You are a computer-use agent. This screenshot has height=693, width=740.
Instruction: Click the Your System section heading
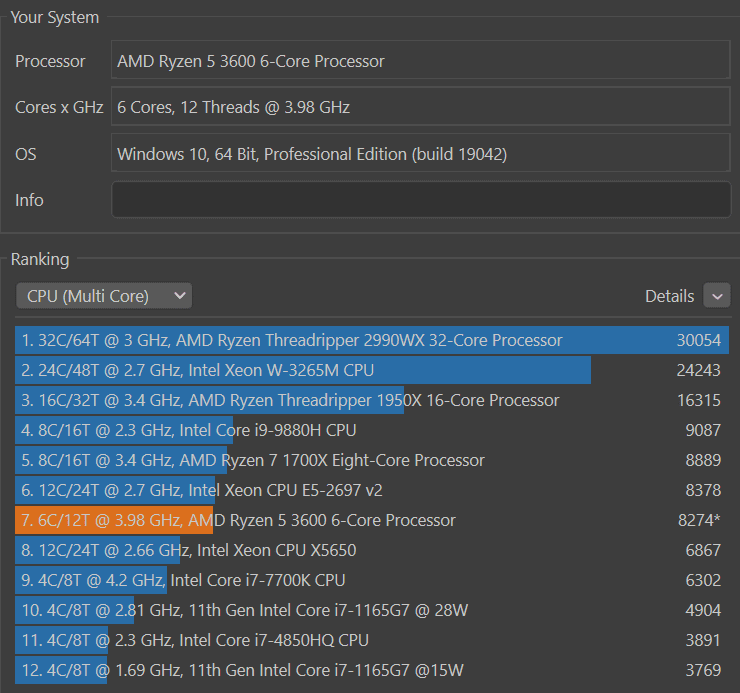pyautogui.click(x=55, y=17)
